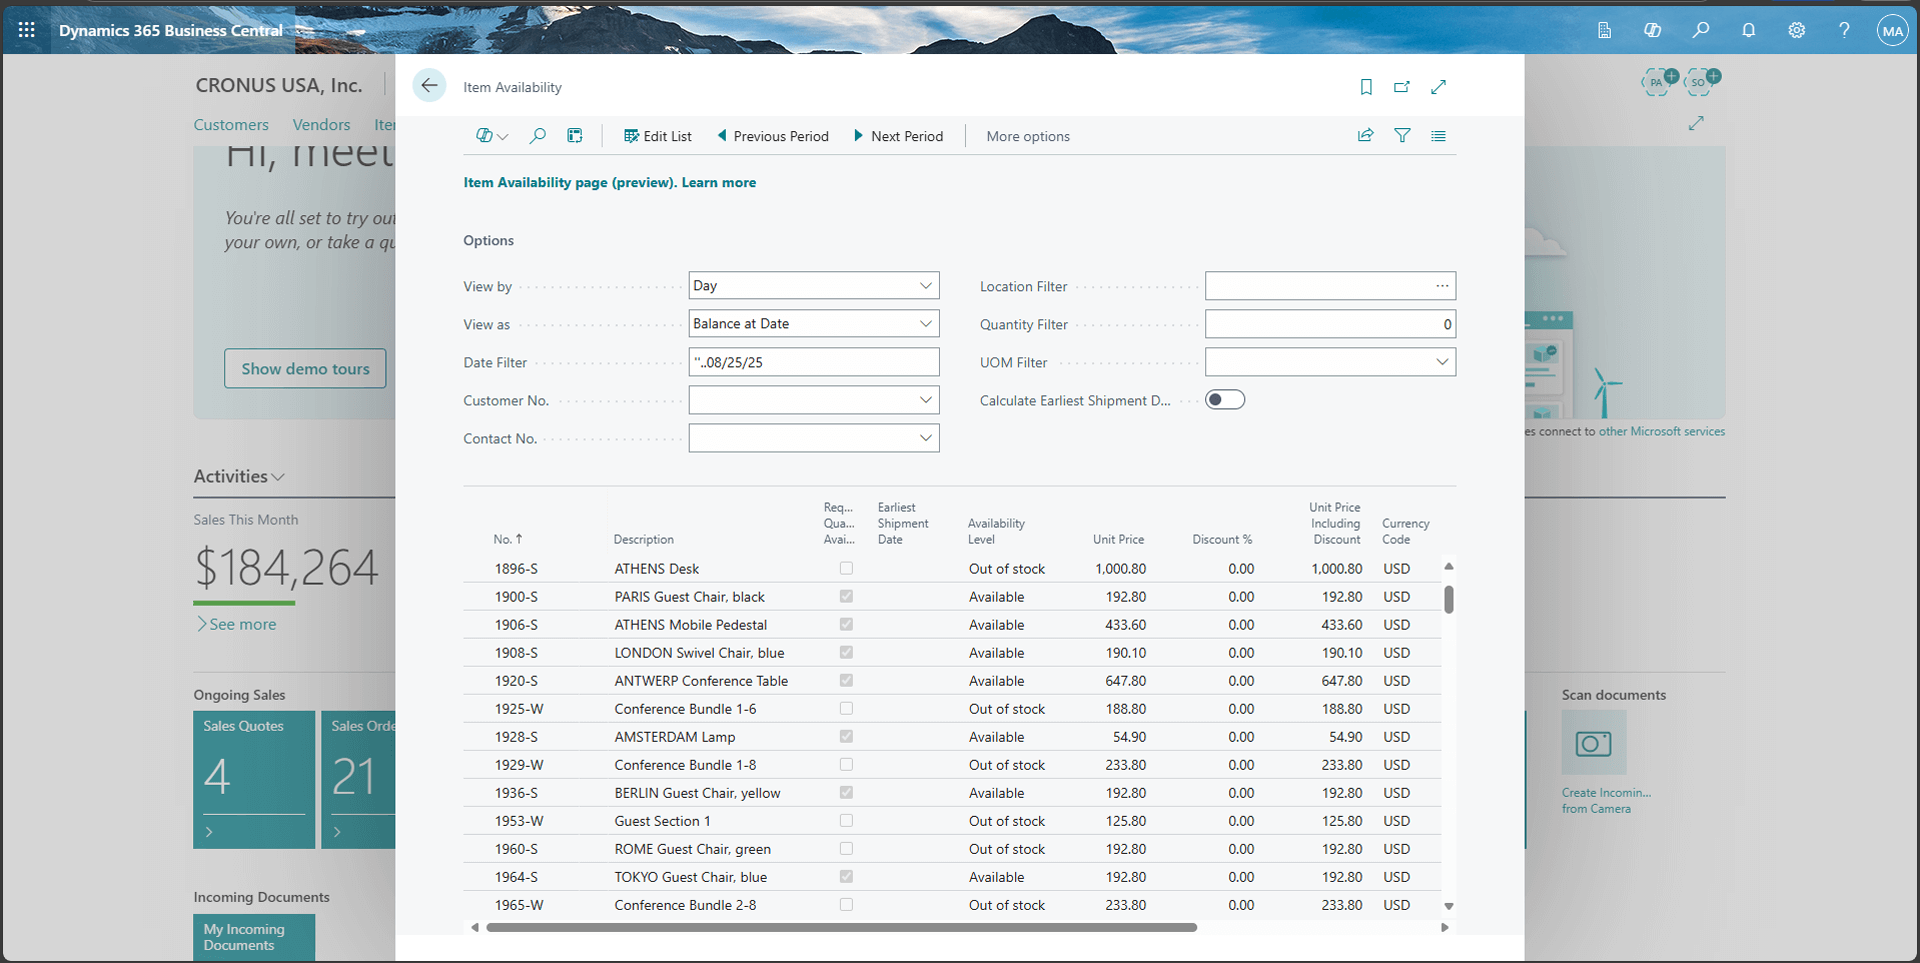Uncheck the checkbox on the PARIS Guest Chair row
This screenshot has width=1920, height=963.
pyautogui.click(x=846, y=596)
